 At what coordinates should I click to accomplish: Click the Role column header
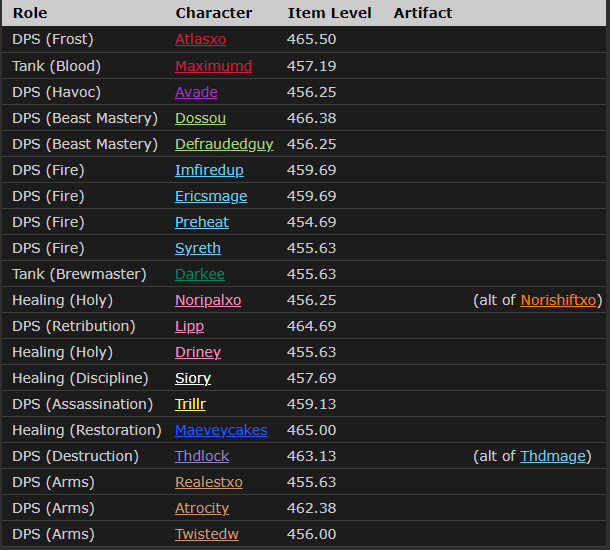pos(29,13)
